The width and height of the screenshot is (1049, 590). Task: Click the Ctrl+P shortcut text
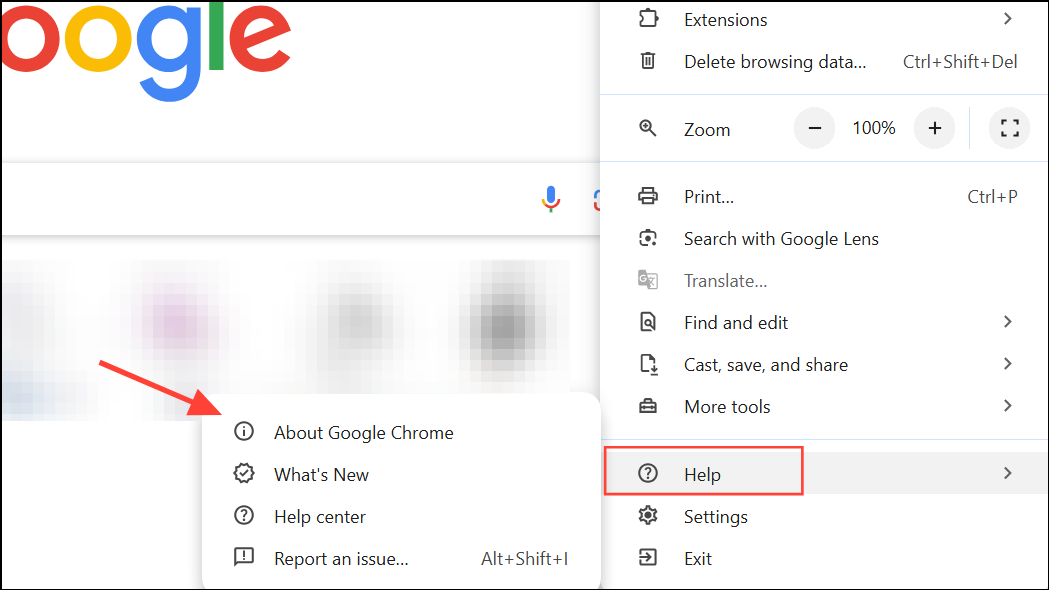pyautogui.click(x=992, y=197)
